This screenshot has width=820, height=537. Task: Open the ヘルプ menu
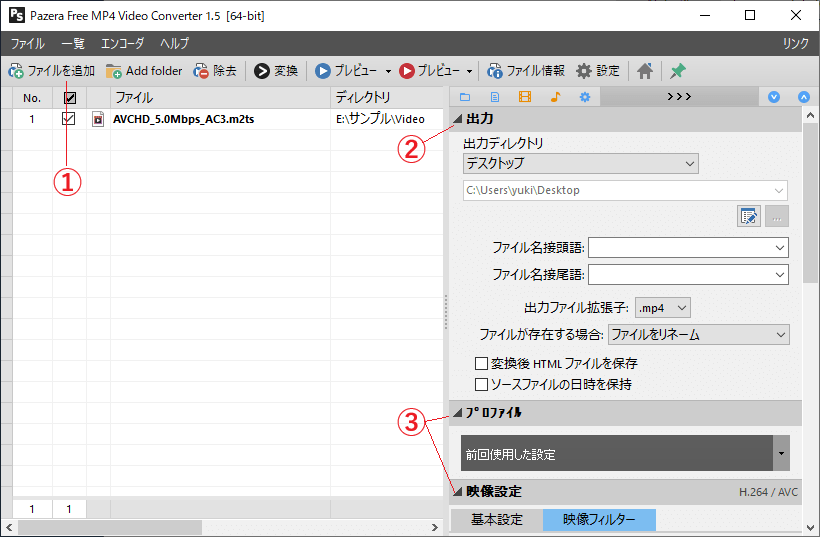tap(174, 43)
